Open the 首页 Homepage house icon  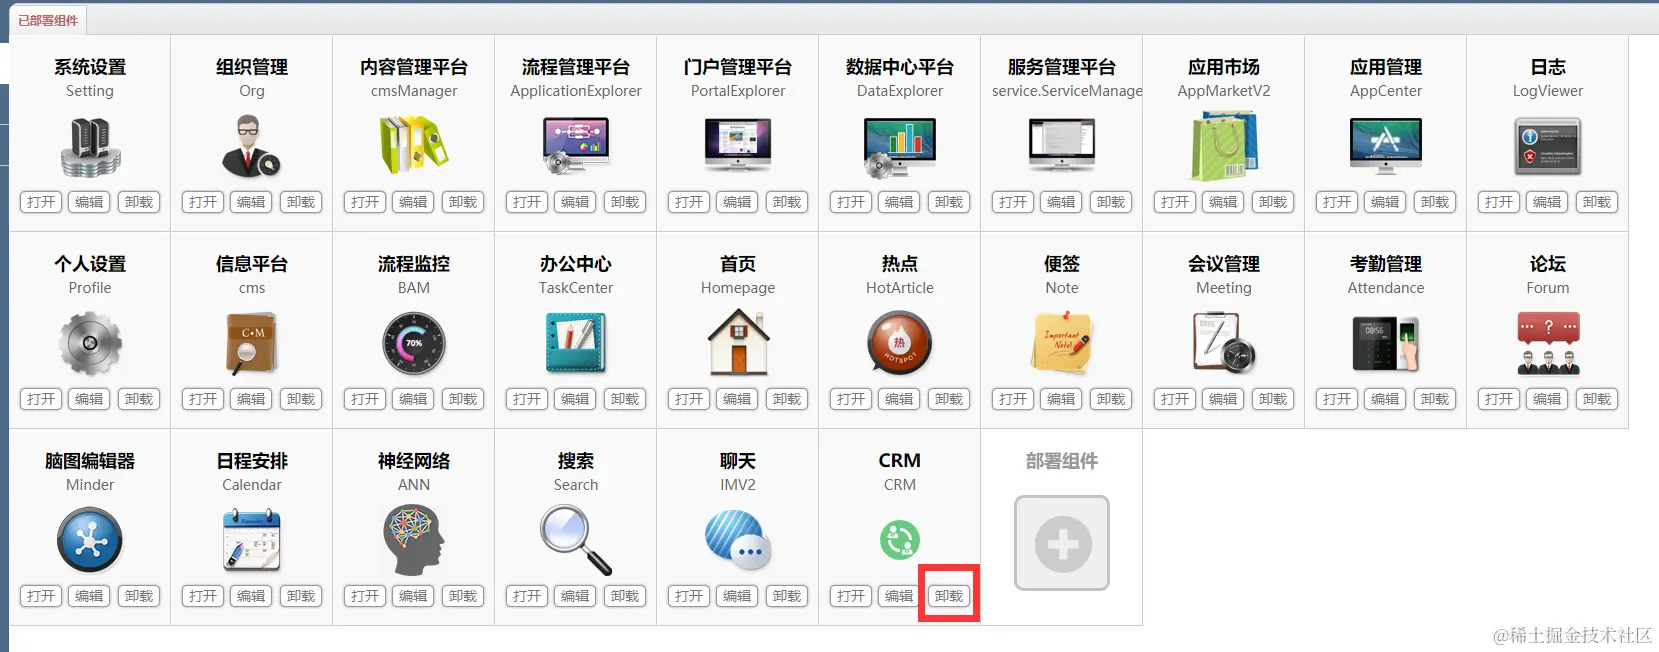coord(738,342)
